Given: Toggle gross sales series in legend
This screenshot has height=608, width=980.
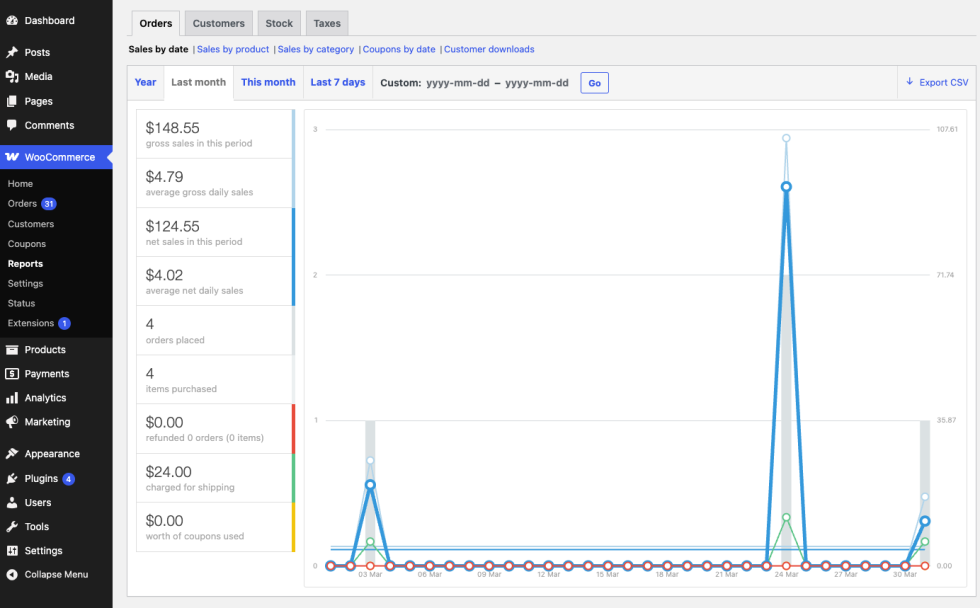Looking at the screenshot, I should (215, 134).
